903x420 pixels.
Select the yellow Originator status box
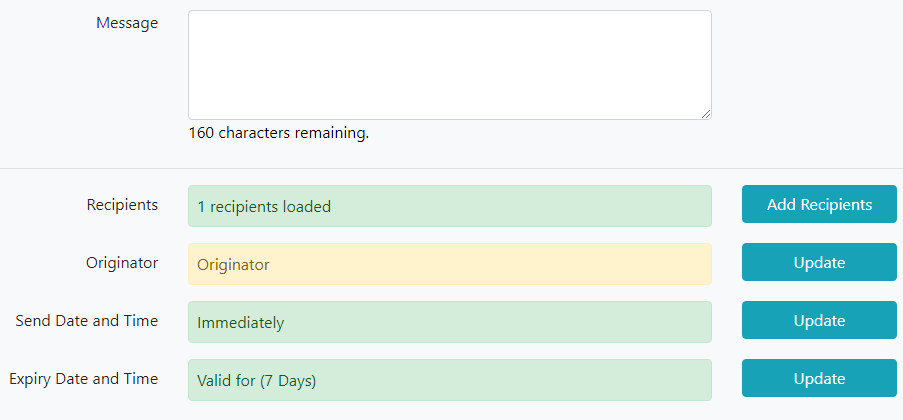coord(450,264)
